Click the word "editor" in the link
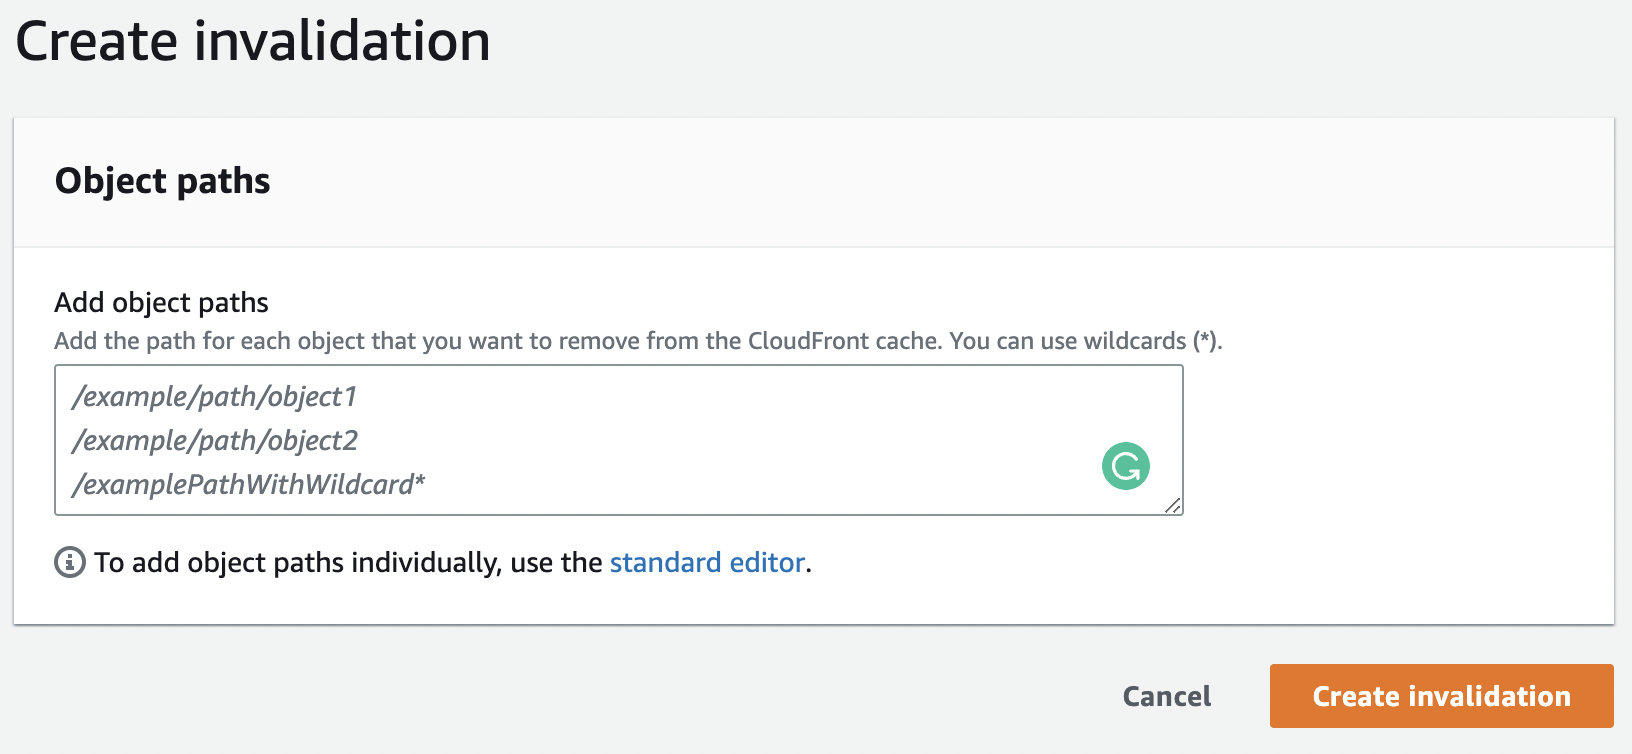 (x=767, y=563)
